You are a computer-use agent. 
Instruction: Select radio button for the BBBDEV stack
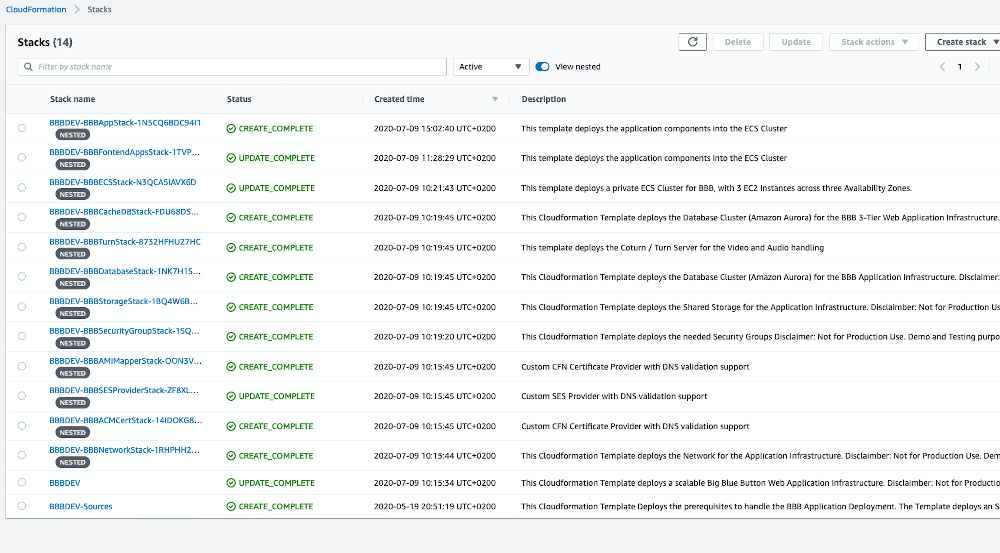click(x=22, y=483)
